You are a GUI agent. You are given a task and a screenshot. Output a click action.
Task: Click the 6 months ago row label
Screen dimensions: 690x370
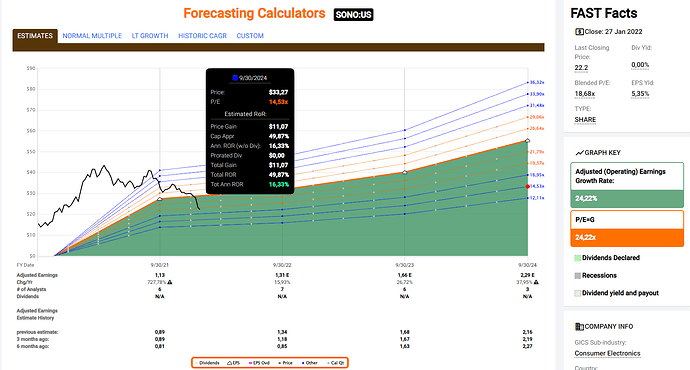[x=33, y=346]
